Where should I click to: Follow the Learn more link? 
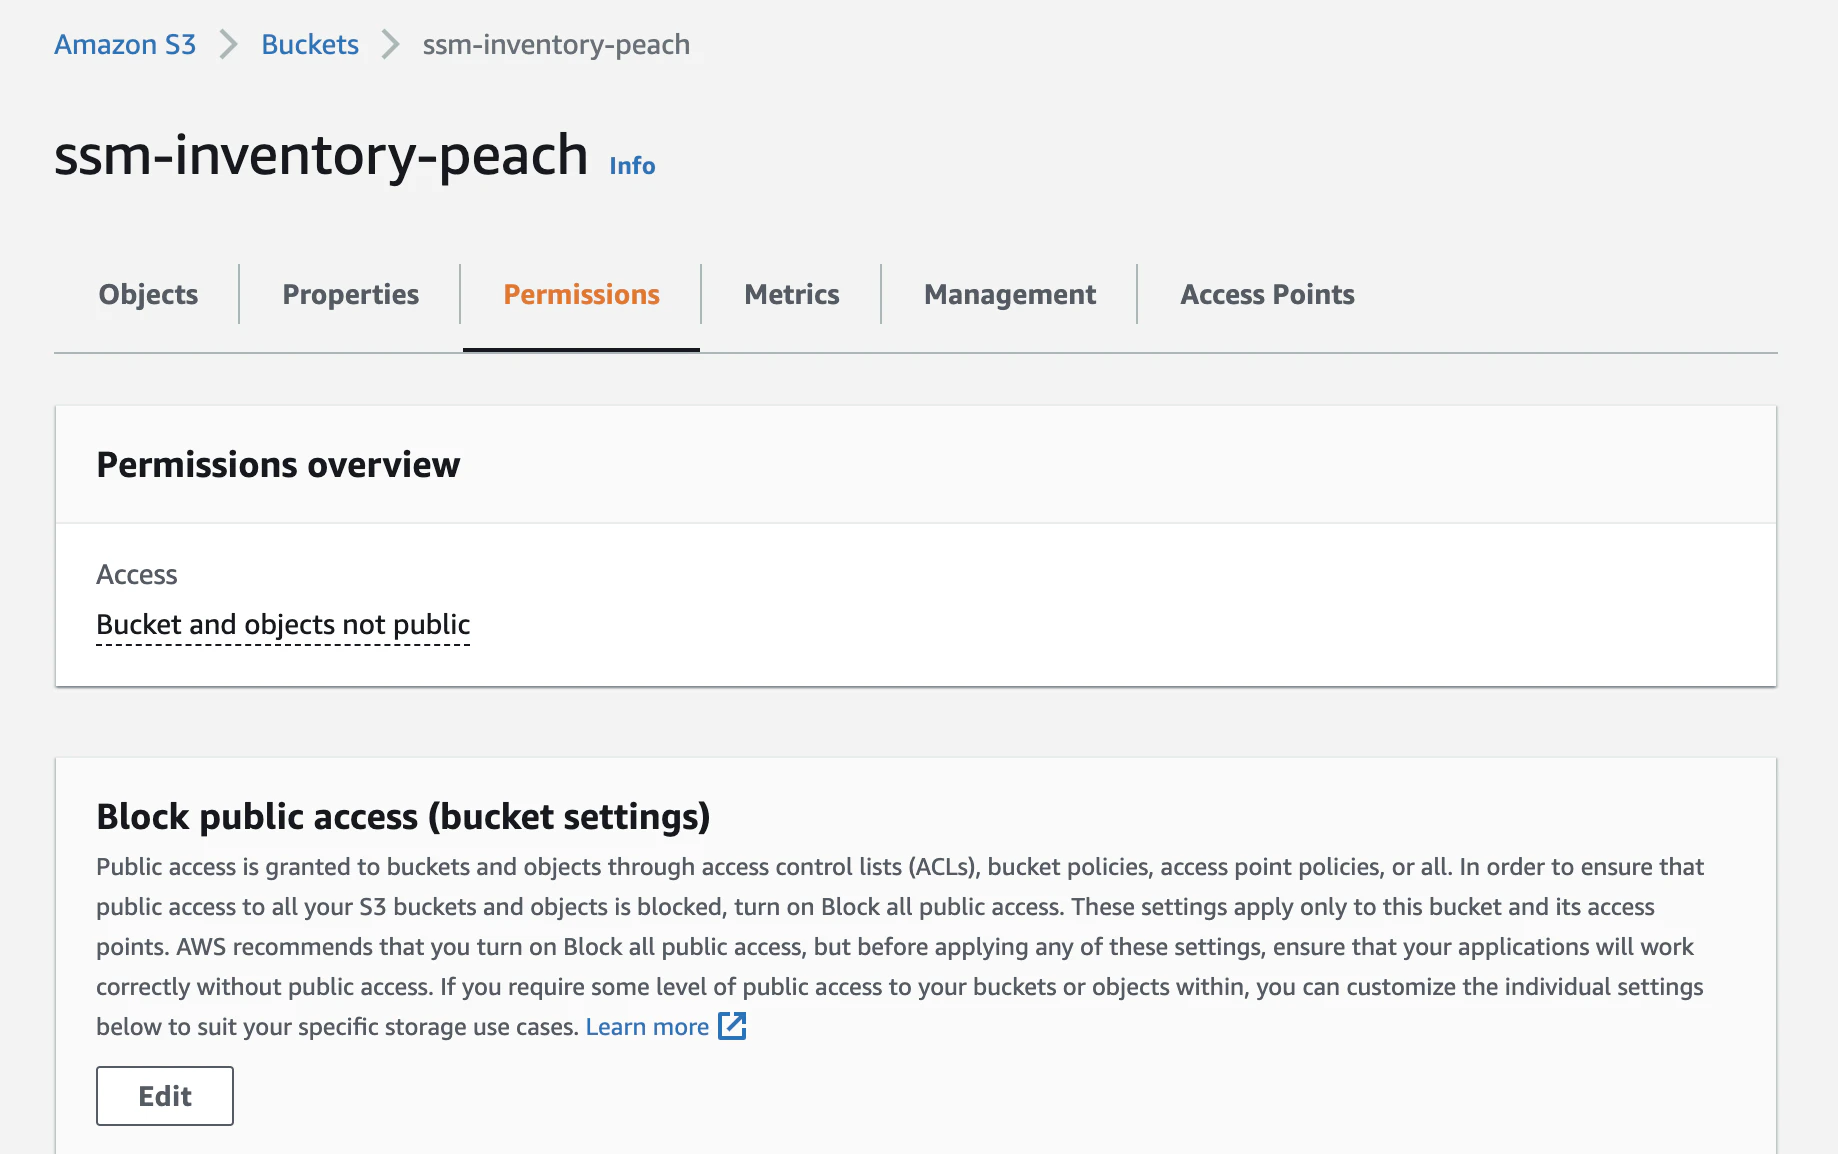(x=647, y=1027)
